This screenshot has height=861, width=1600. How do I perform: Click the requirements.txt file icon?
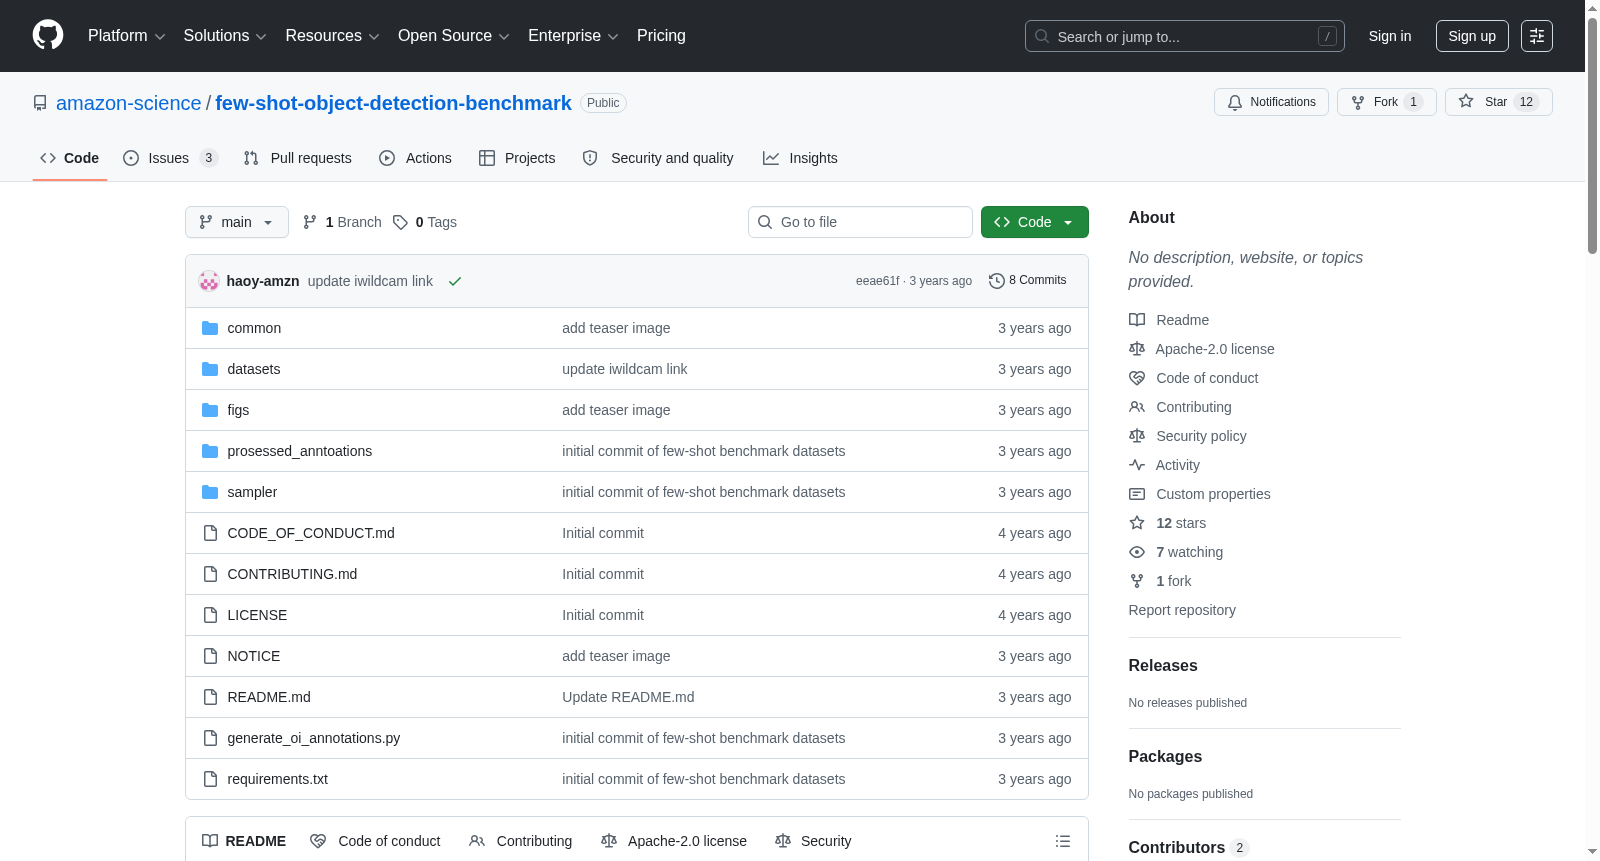[210, 779]
